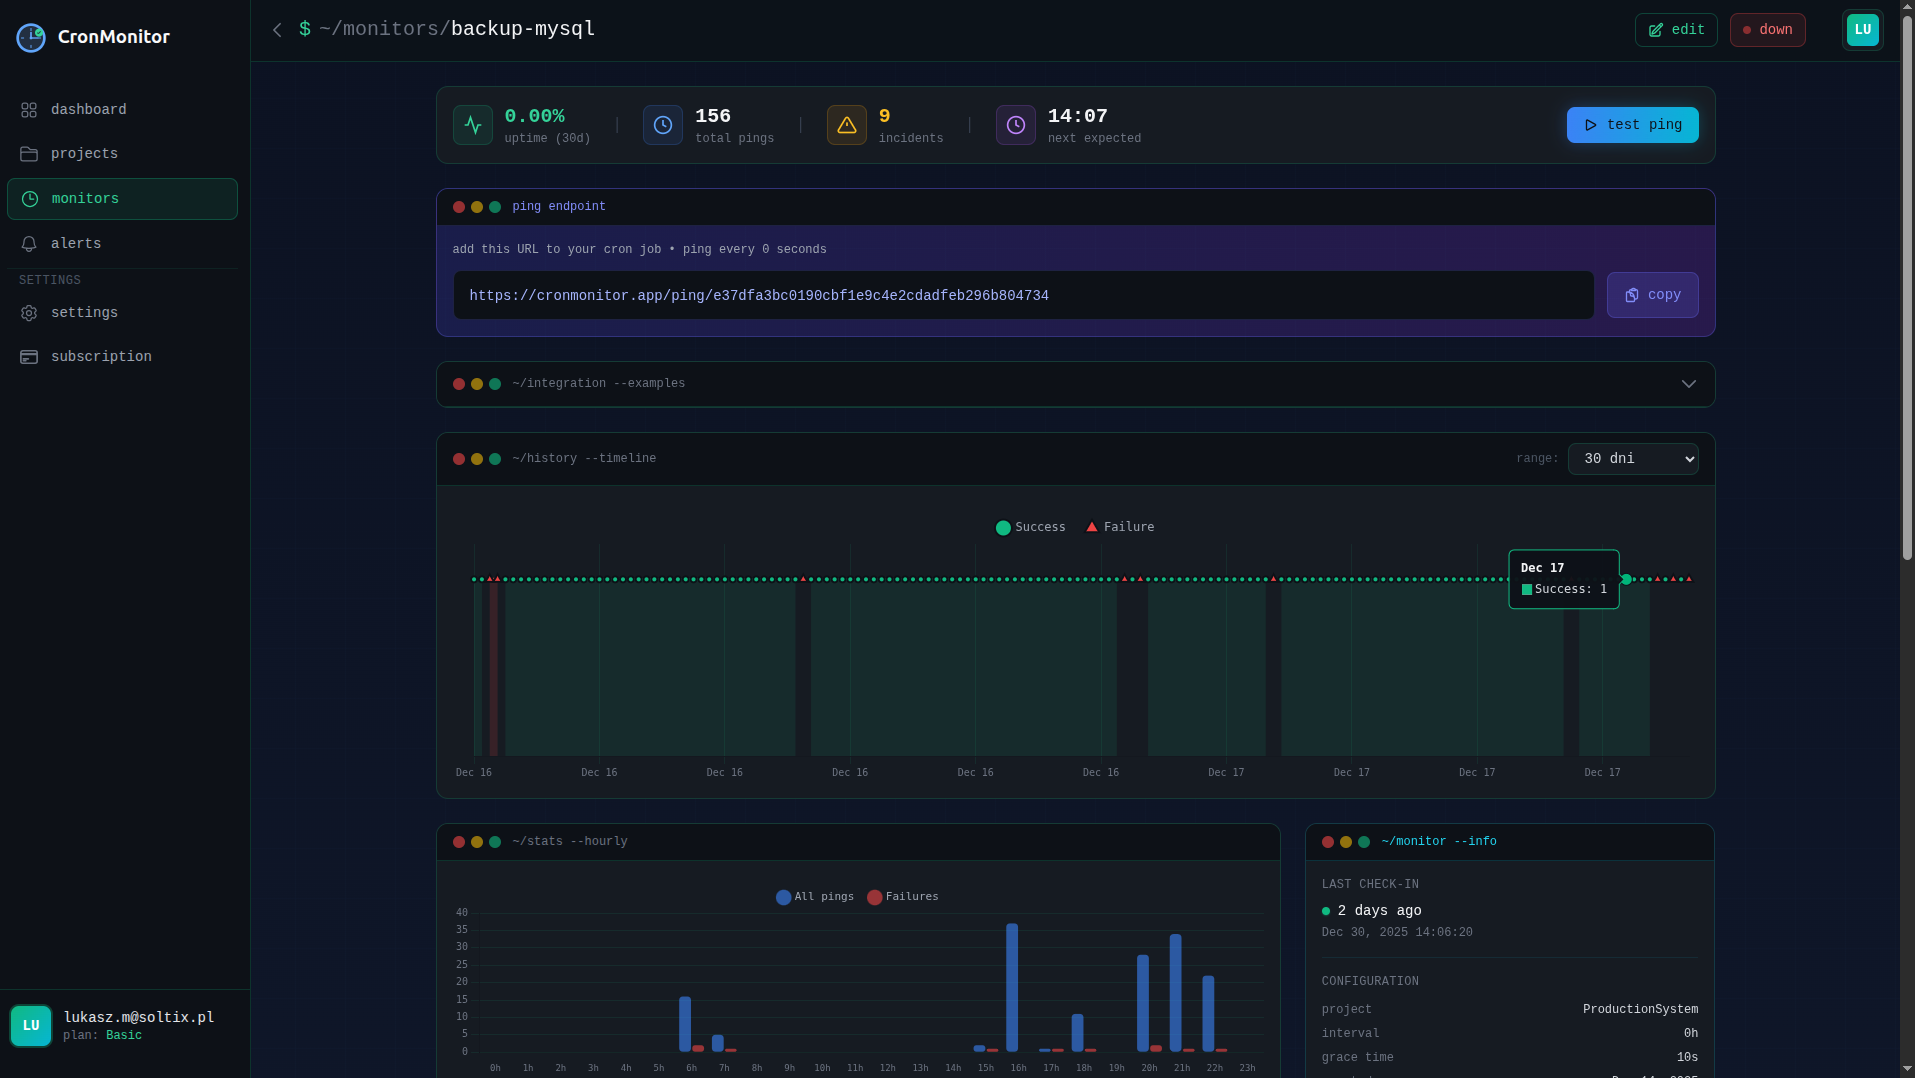Viewport: 1915px width, 1078px height.
Task: Toggle the Success legend in the timeline chart
Action: point(1030,527)
